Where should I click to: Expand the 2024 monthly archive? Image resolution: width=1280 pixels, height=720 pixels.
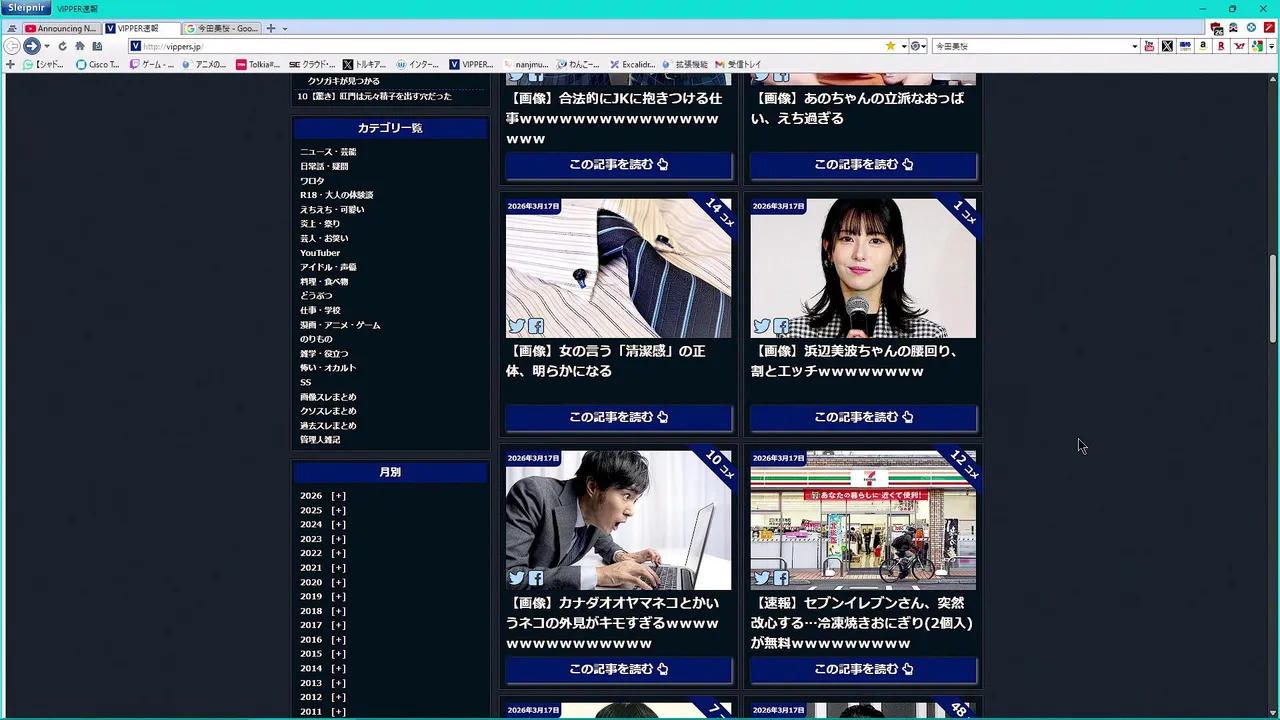pyautogui.click(x=339, y=524)
